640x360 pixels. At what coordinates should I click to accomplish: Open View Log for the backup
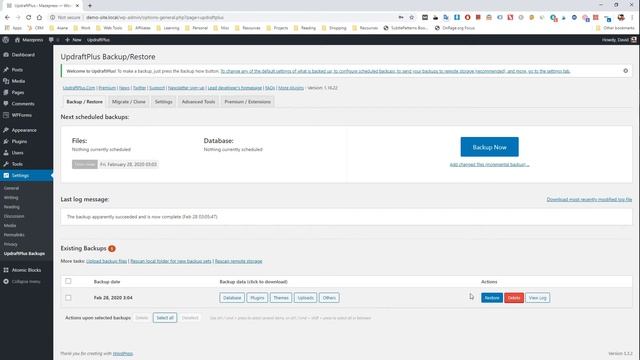pos(538,298)
